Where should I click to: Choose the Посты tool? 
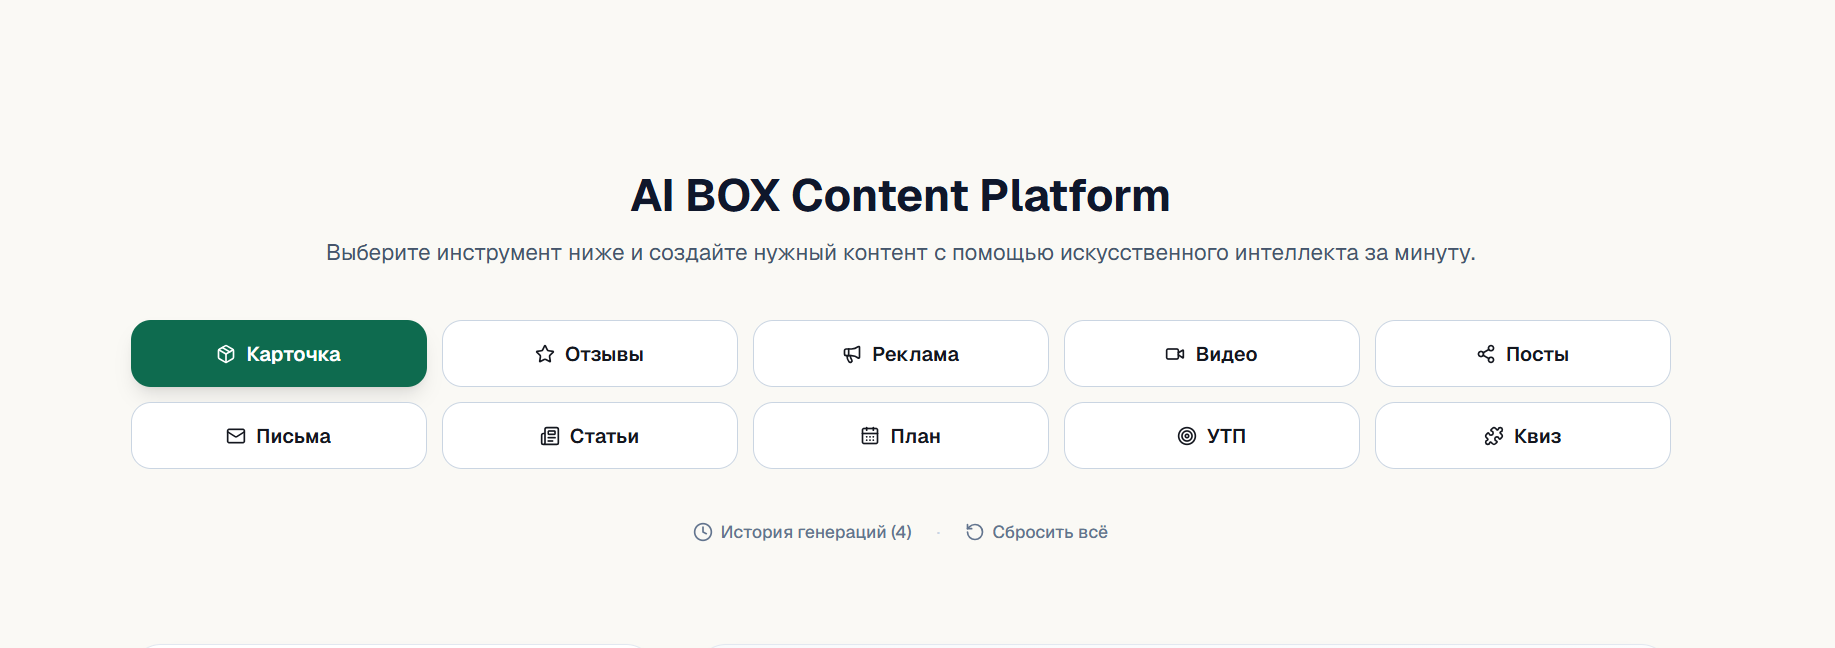(1523, 354)
